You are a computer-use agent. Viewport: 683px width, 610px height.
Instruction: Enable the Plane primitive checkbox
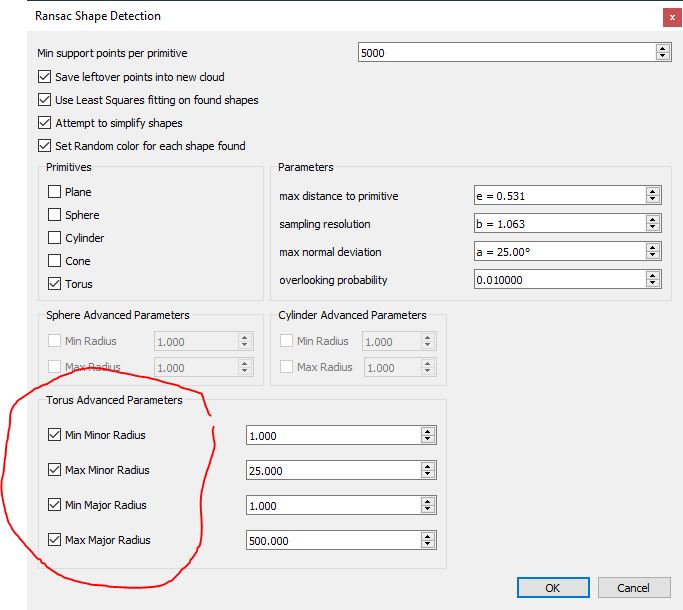[x=54, y=192]
